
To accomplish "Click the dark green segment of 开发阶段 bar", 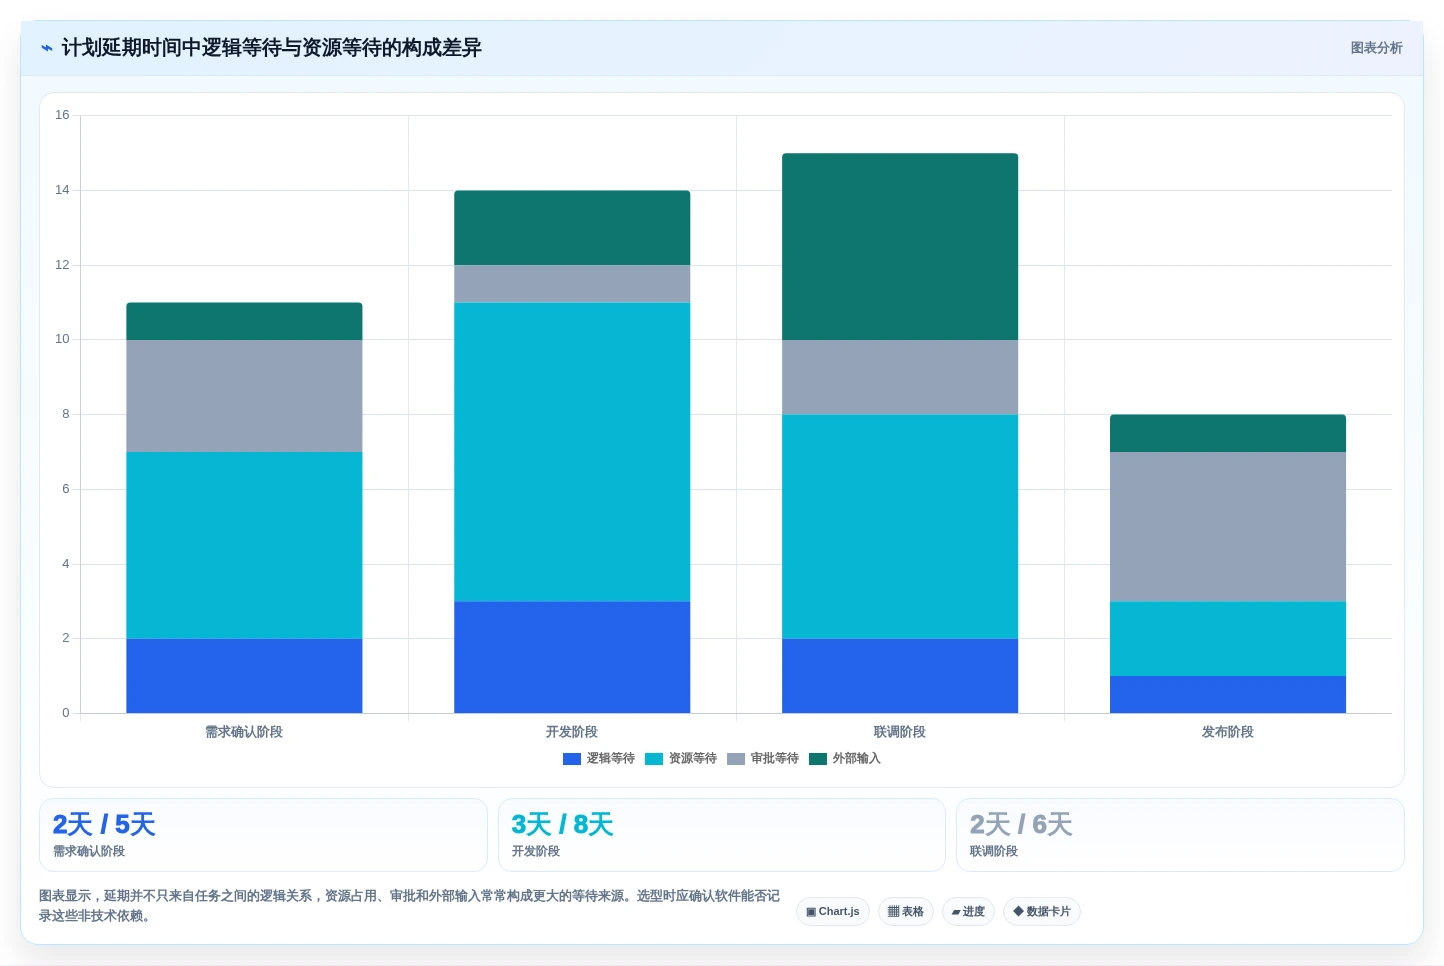I will pos(572,228).
